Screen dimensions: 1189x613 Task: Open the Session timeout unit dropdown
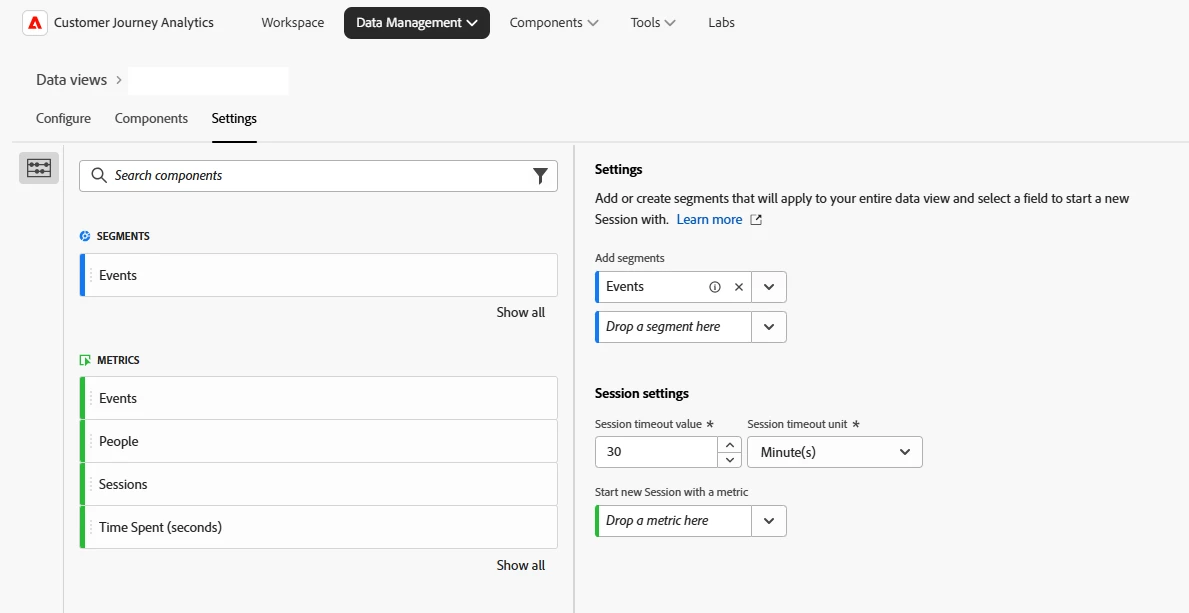point(834,452)
